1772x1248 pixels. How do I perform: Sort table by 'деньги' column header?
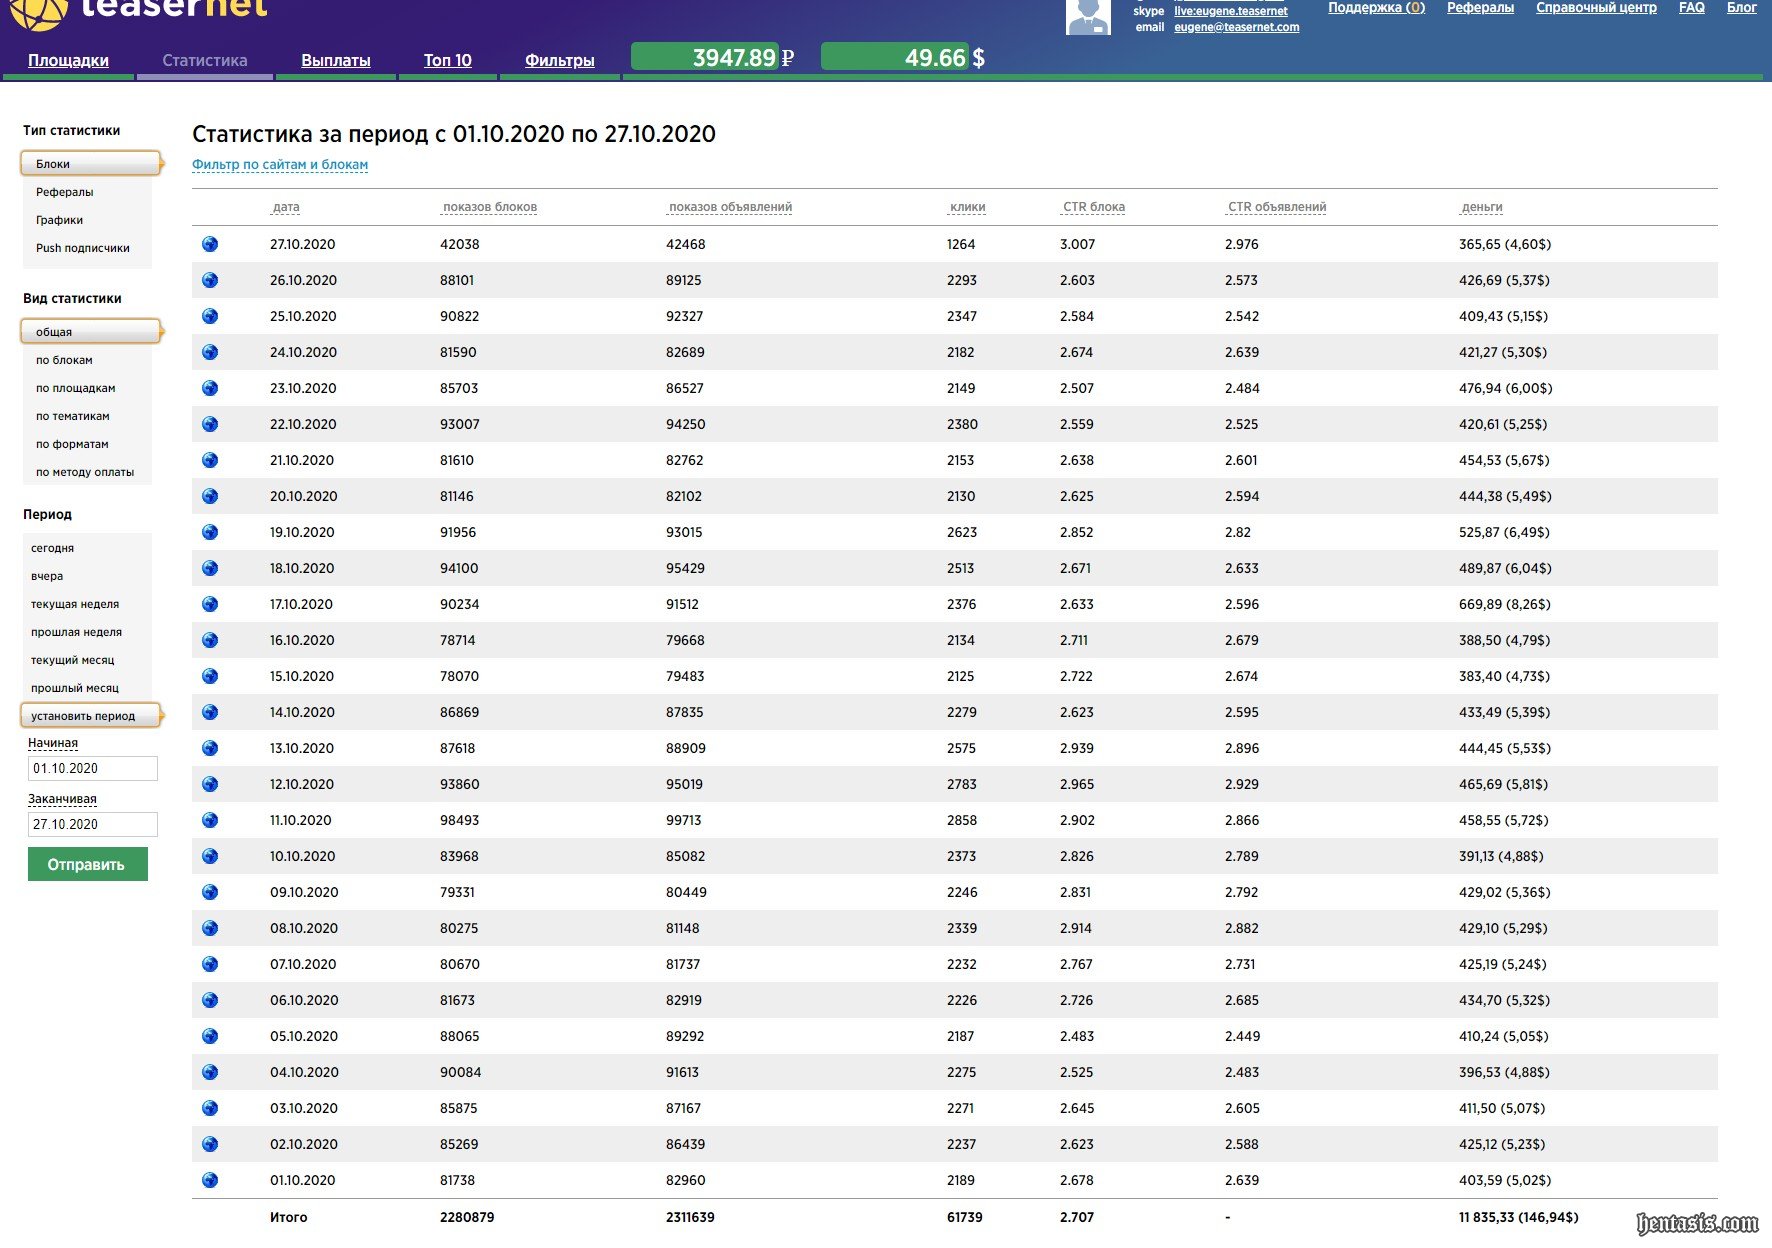tap(1482, 207)
